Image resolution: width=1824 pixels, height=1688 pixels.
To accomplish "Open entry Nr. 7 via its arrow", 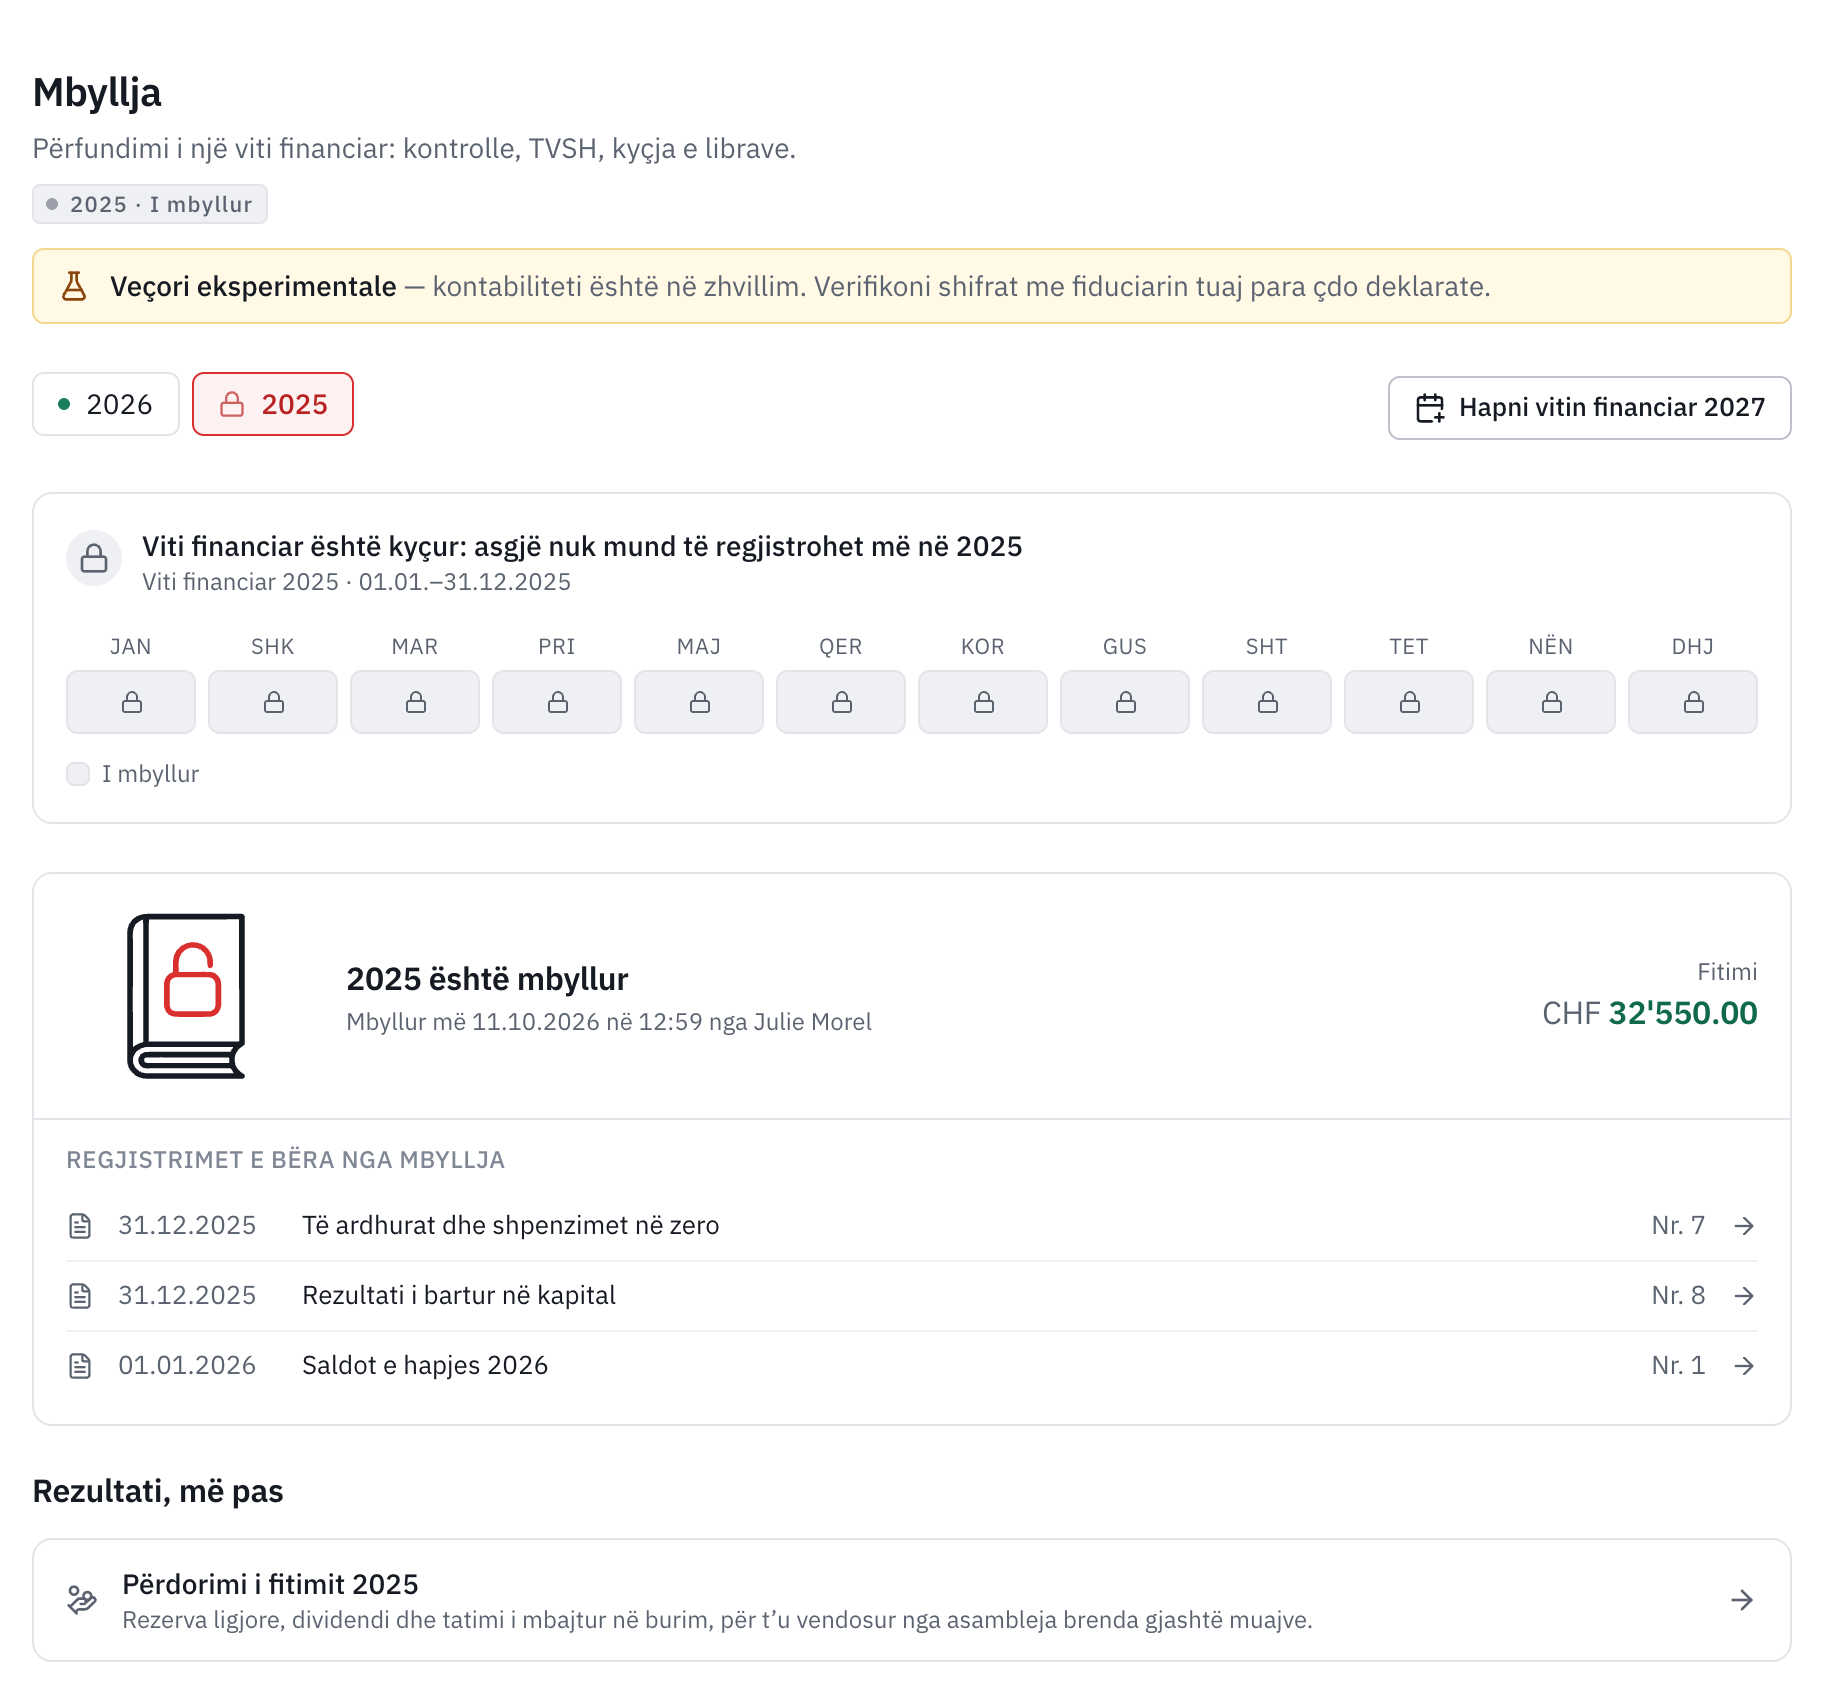I will coord(1744,1226).
